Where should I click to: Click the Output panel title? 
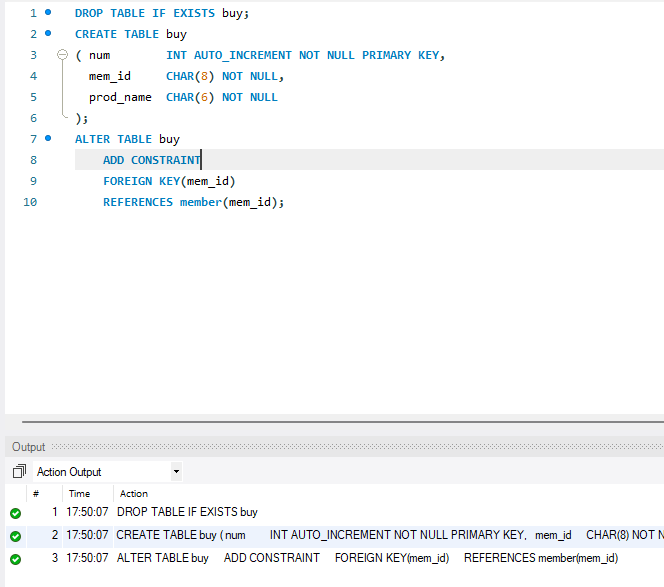[28, 447]
